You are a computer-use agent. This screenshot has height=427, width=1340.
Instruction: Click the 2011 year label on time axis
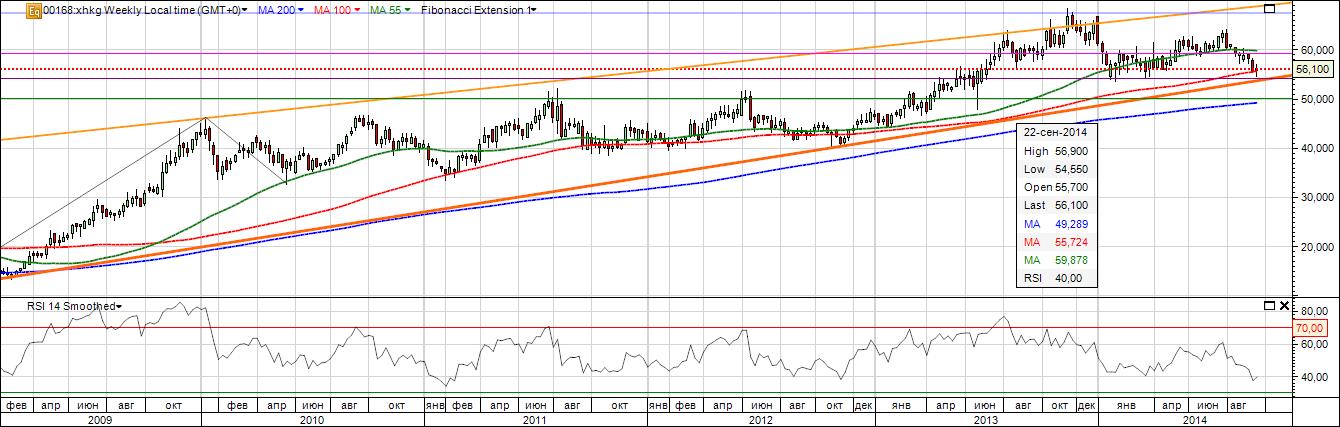coord(533,421)
